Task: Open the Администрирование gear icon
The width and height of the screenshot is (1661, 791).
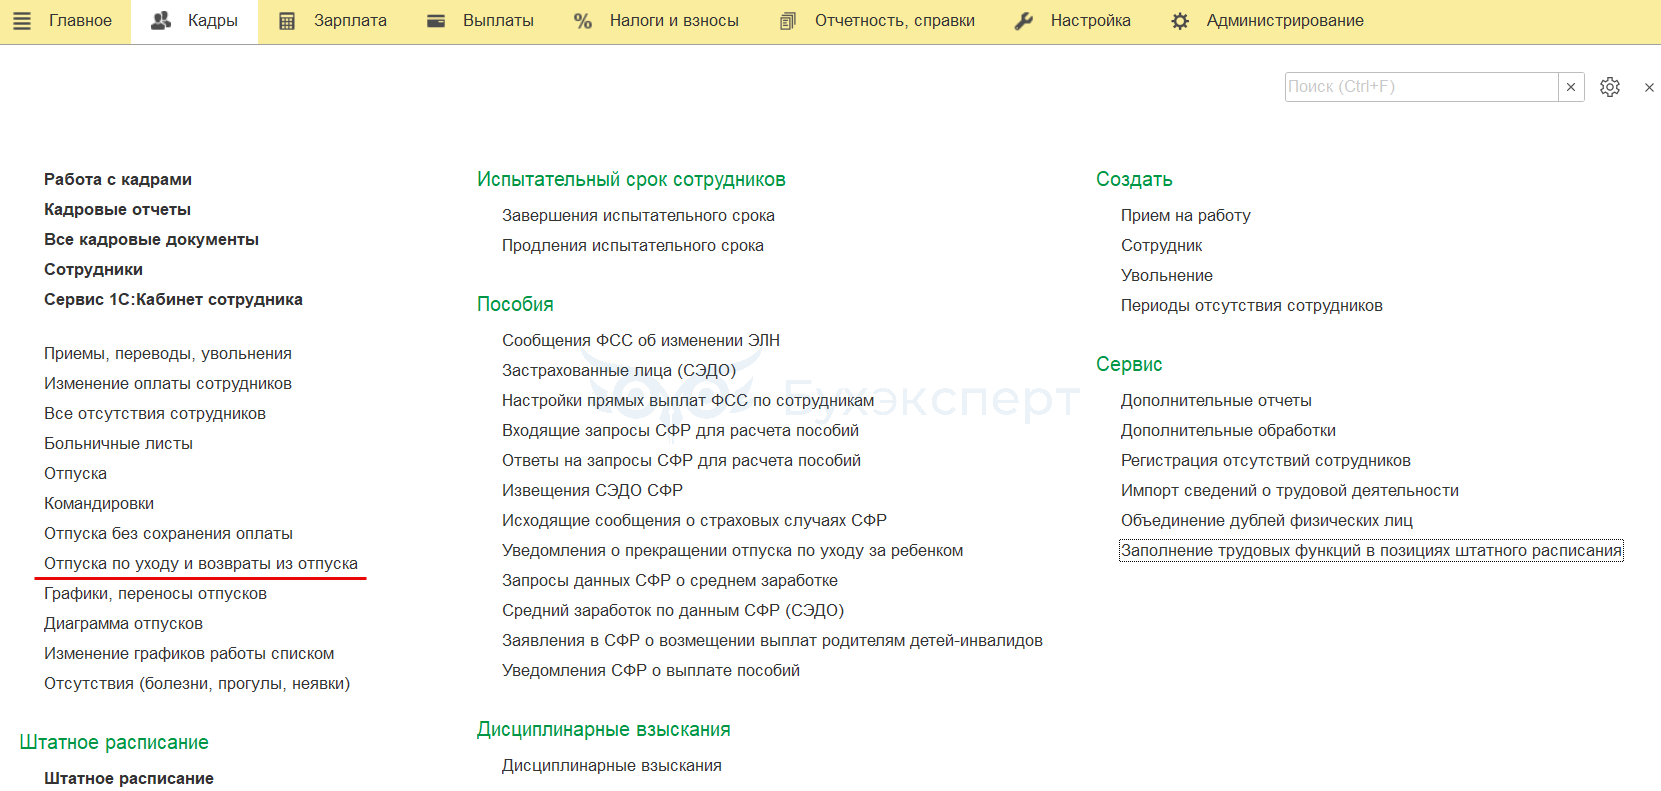Action: click(x=1180, y=21)
